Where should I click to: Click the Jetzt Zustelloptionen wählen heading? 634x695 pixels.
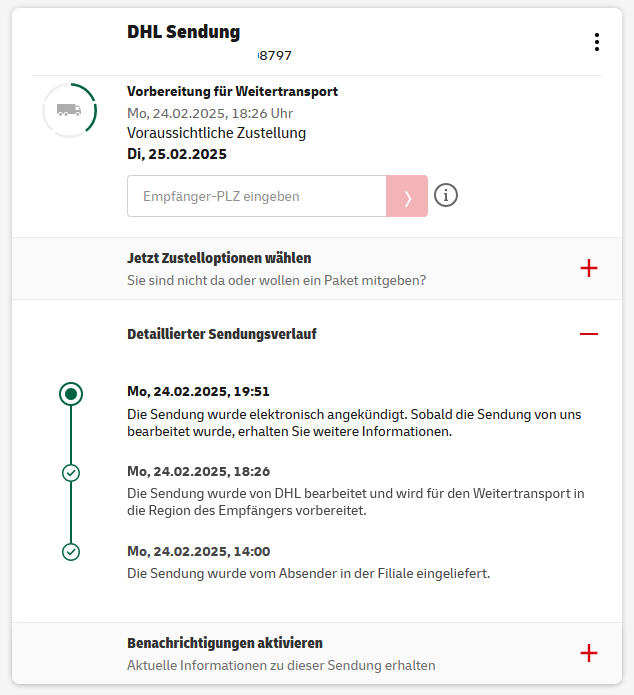pos(219,258)
